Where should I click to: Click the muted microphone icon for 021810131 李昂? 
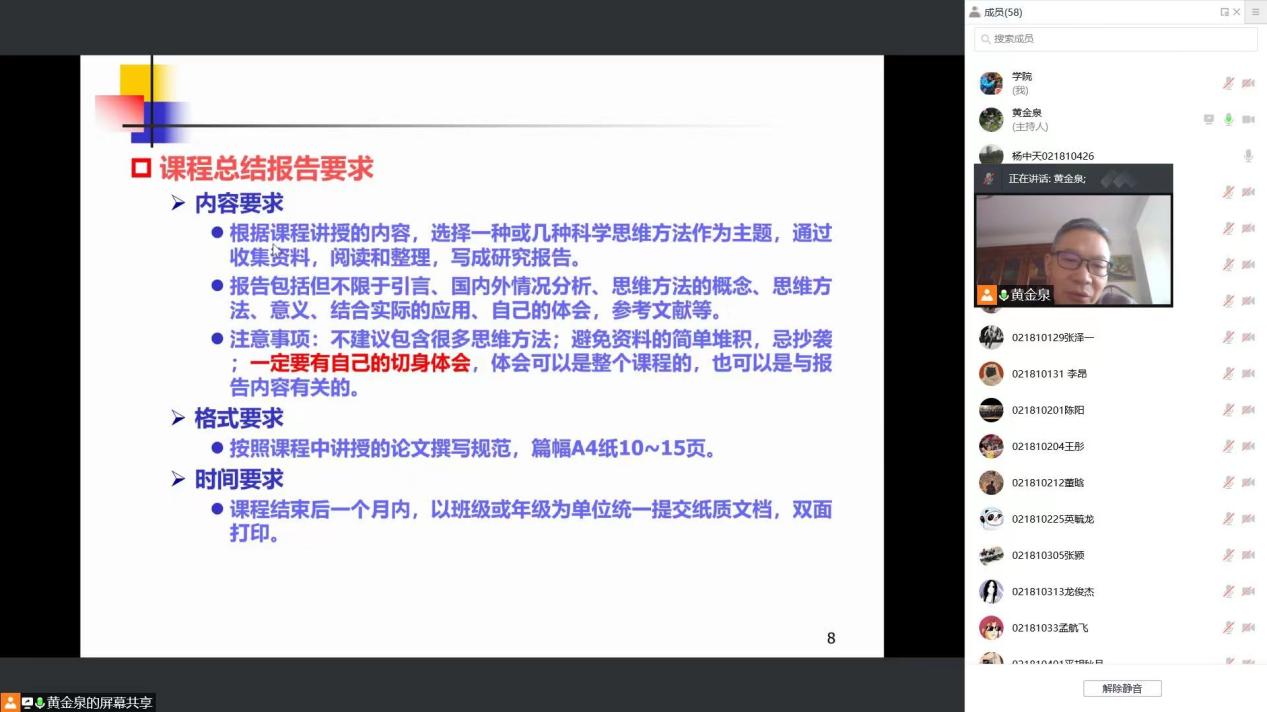click(x=1228, y=373)
